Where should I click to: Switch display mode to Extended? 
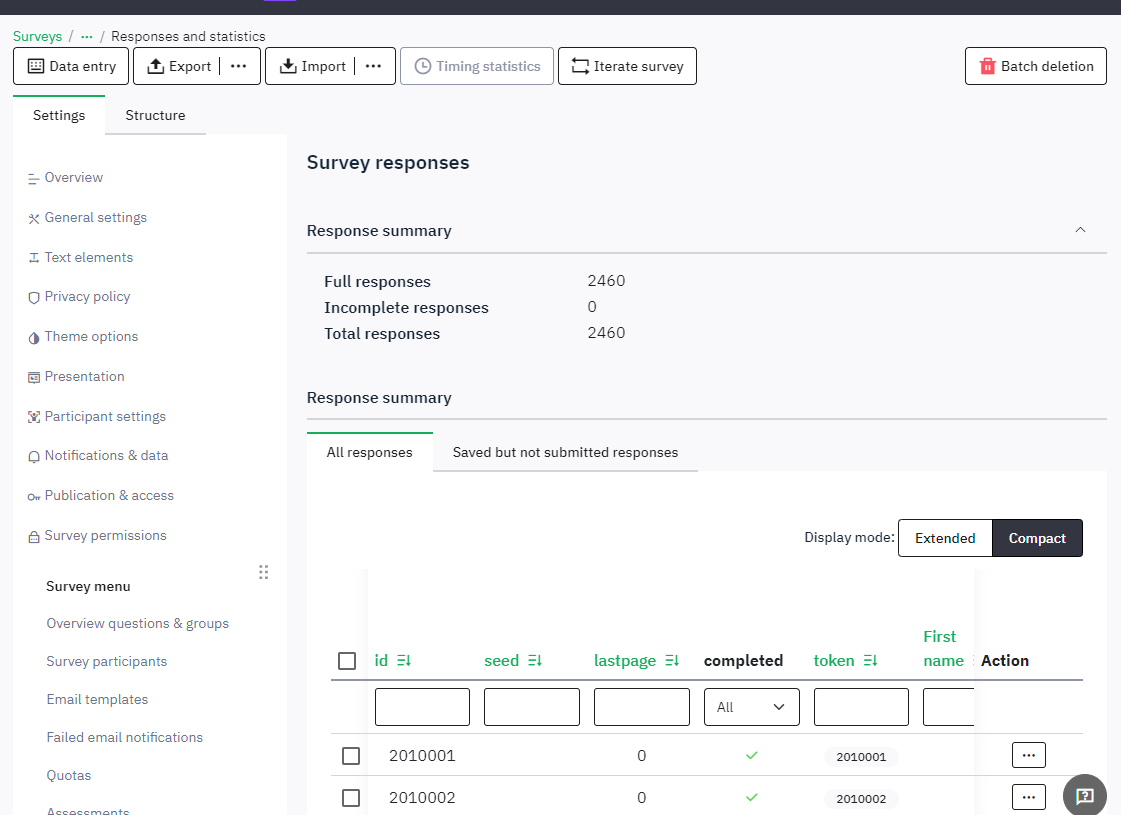944,538
